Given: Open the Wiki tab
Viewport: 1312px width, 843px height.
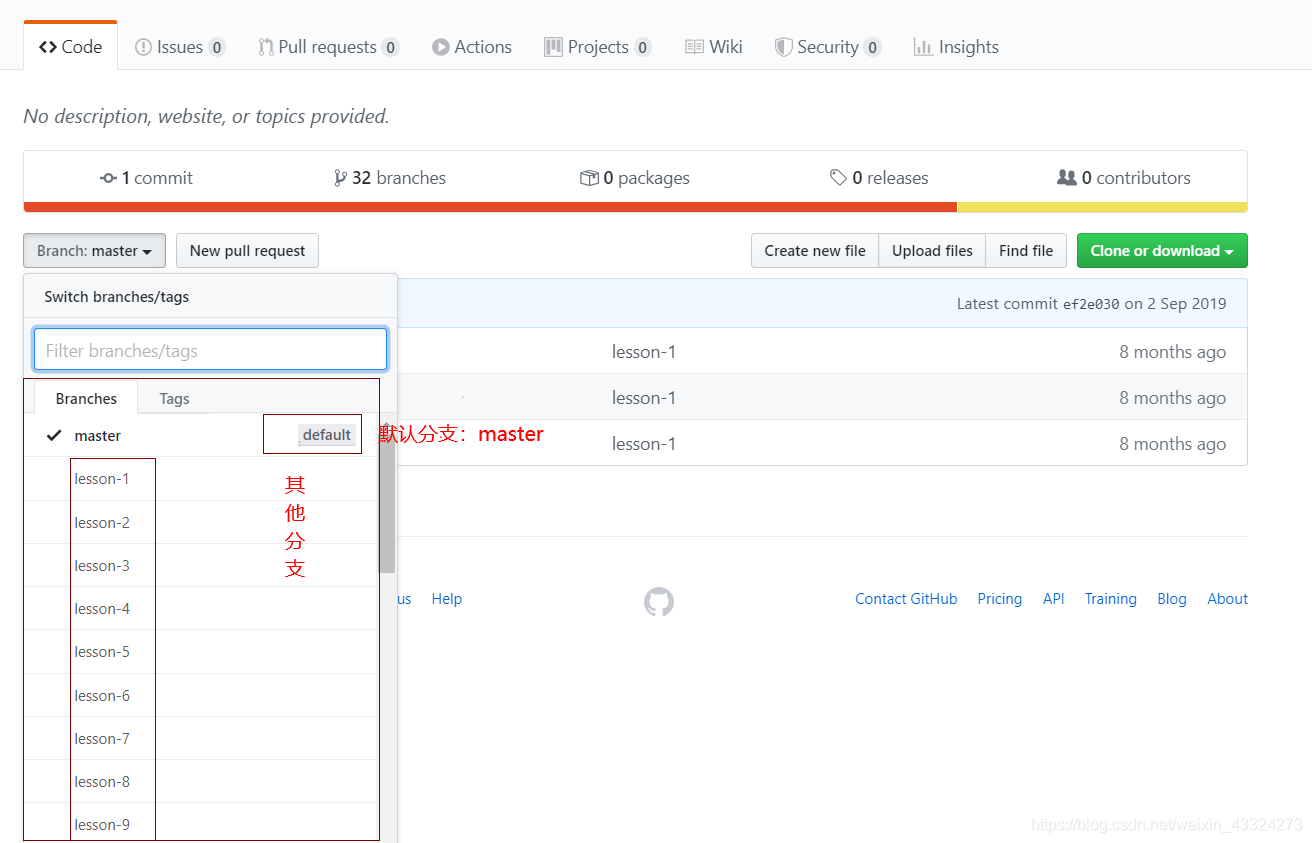Looking at the screenshot, I should pos(714,47).
